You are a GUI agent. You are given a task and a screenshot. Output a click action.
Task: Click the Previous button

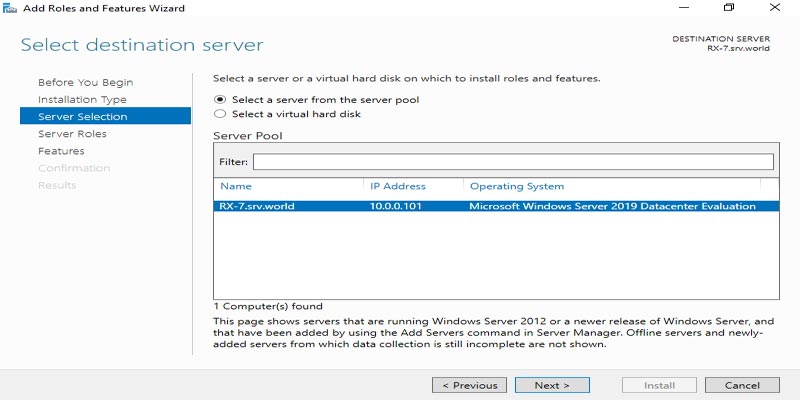(469, 385)
